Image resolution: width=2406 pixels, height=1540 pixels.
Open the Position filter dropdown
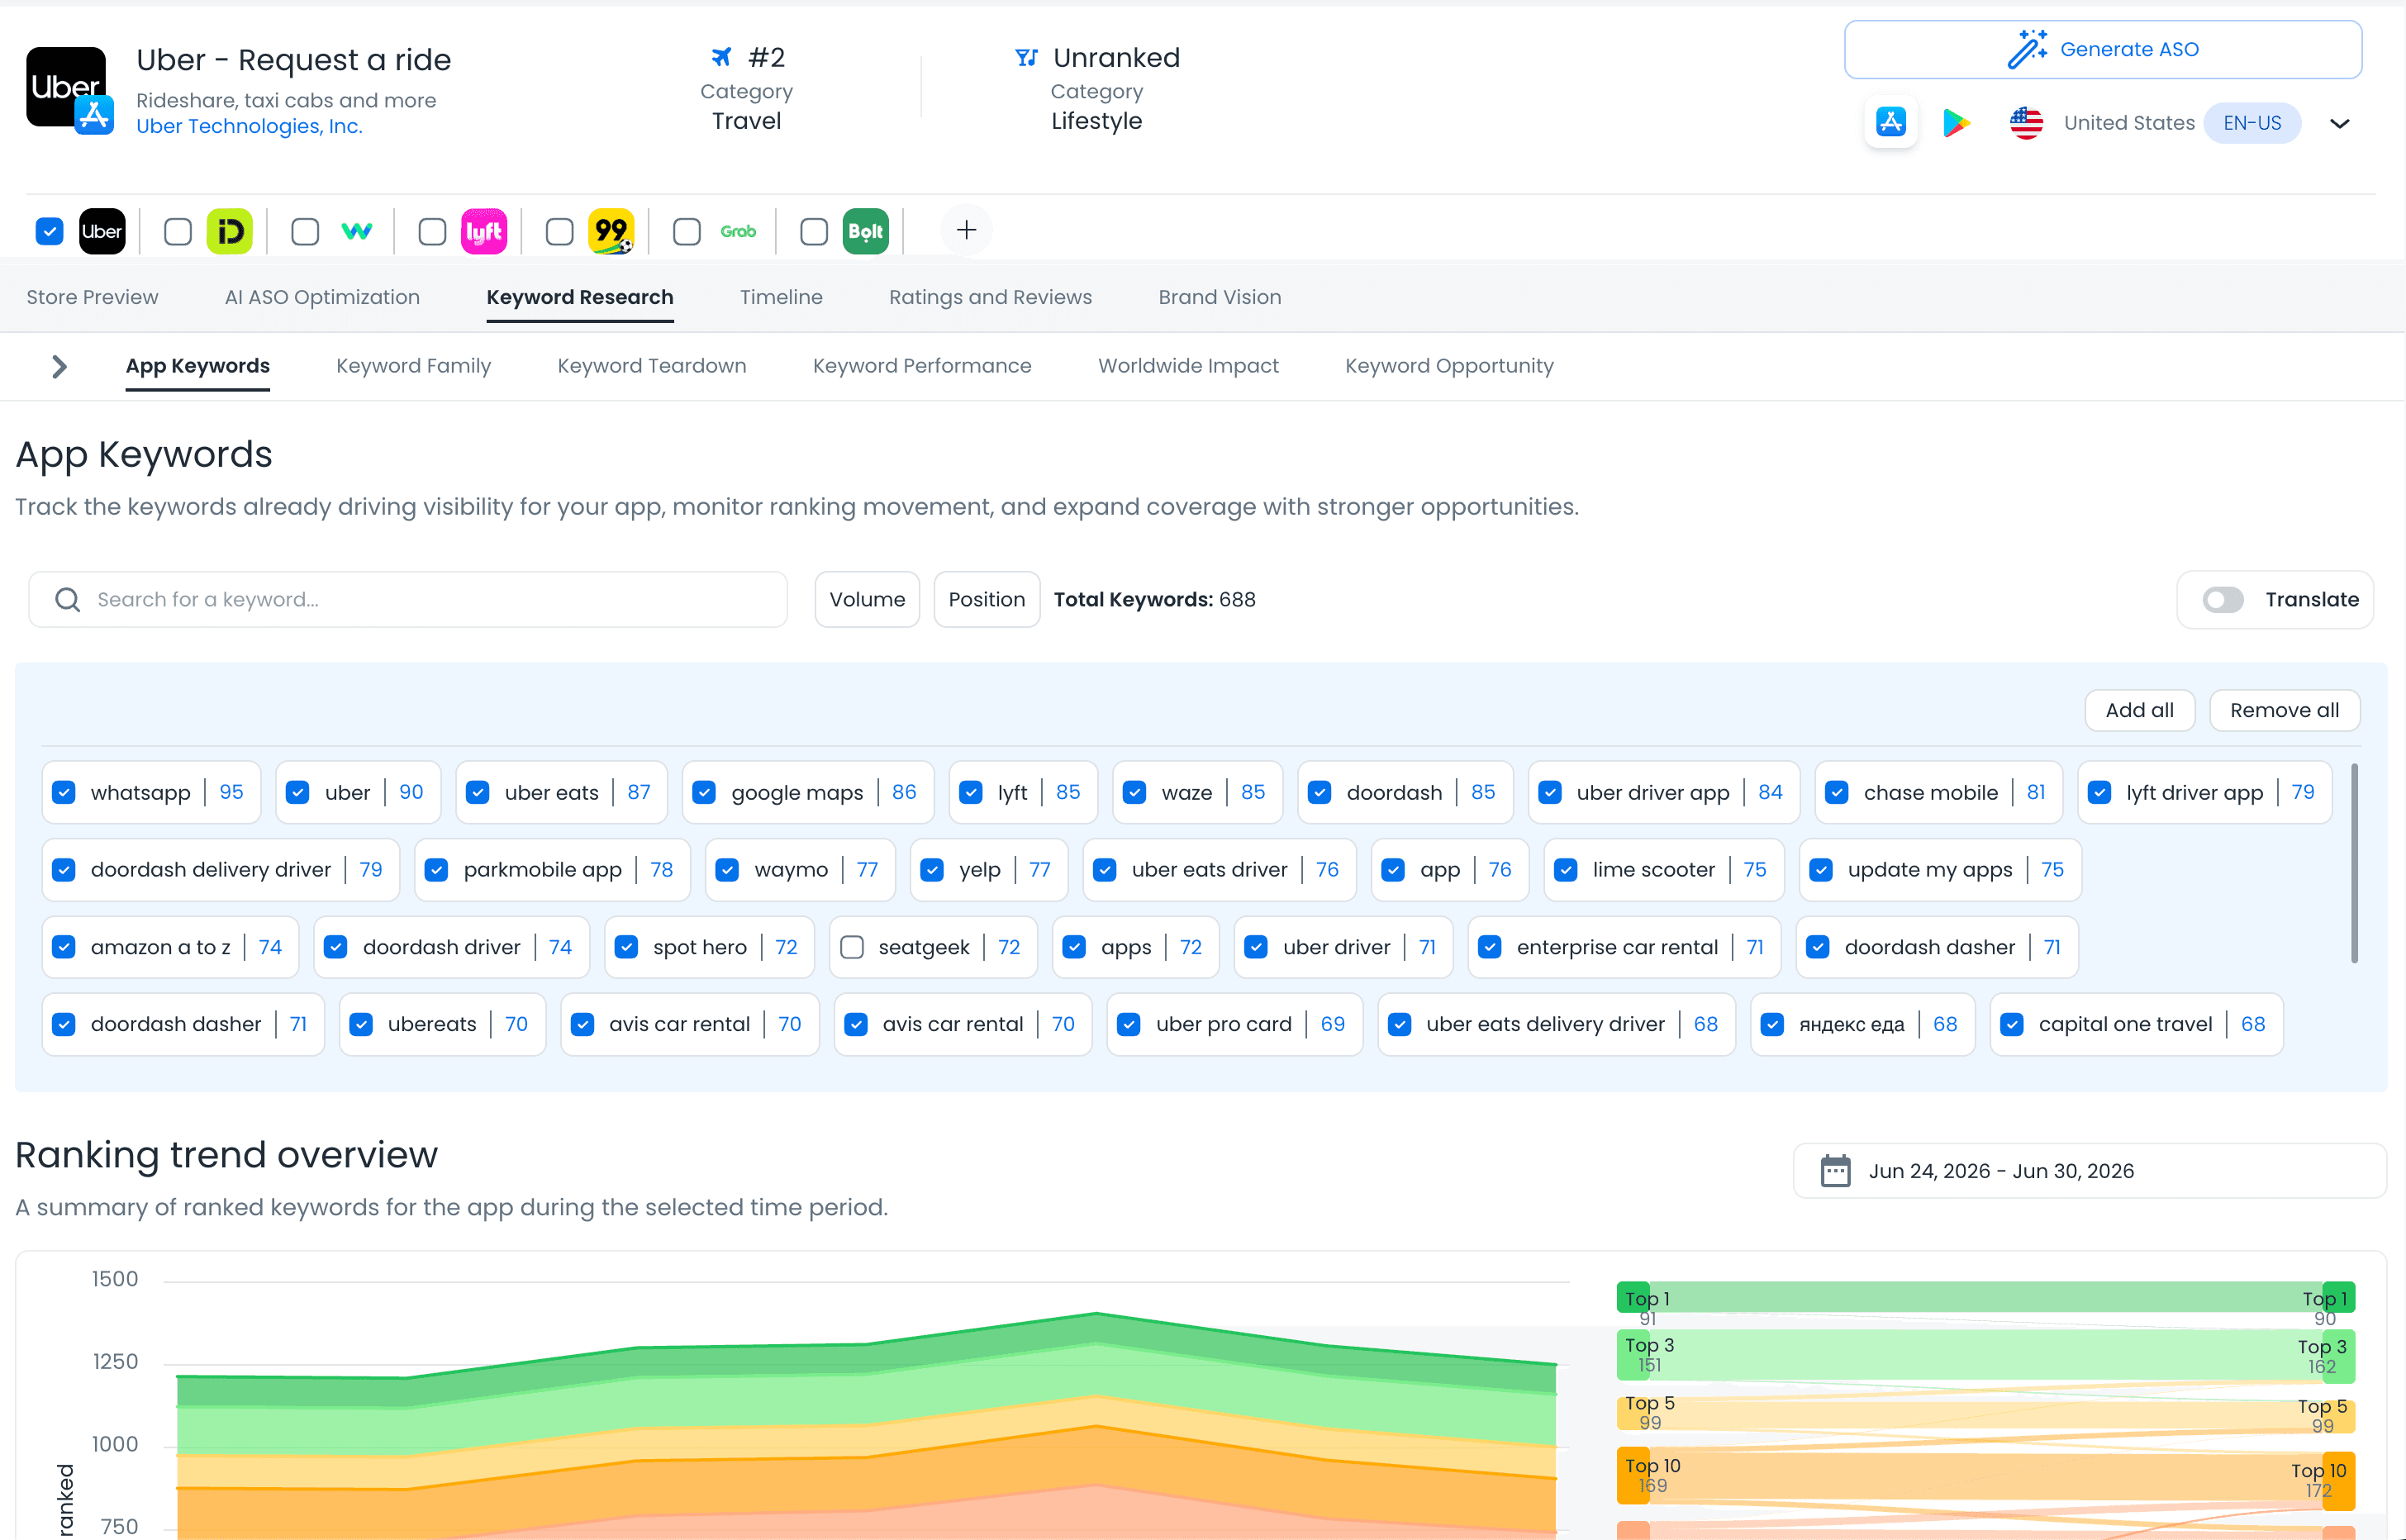tap(987, 600)
